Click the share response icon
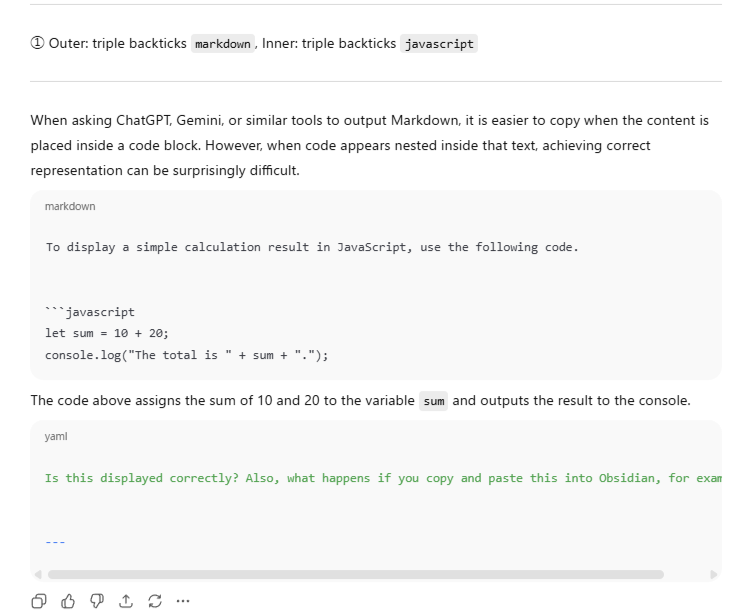This screenshot has height=615, width=750. [x=125, y=601]
